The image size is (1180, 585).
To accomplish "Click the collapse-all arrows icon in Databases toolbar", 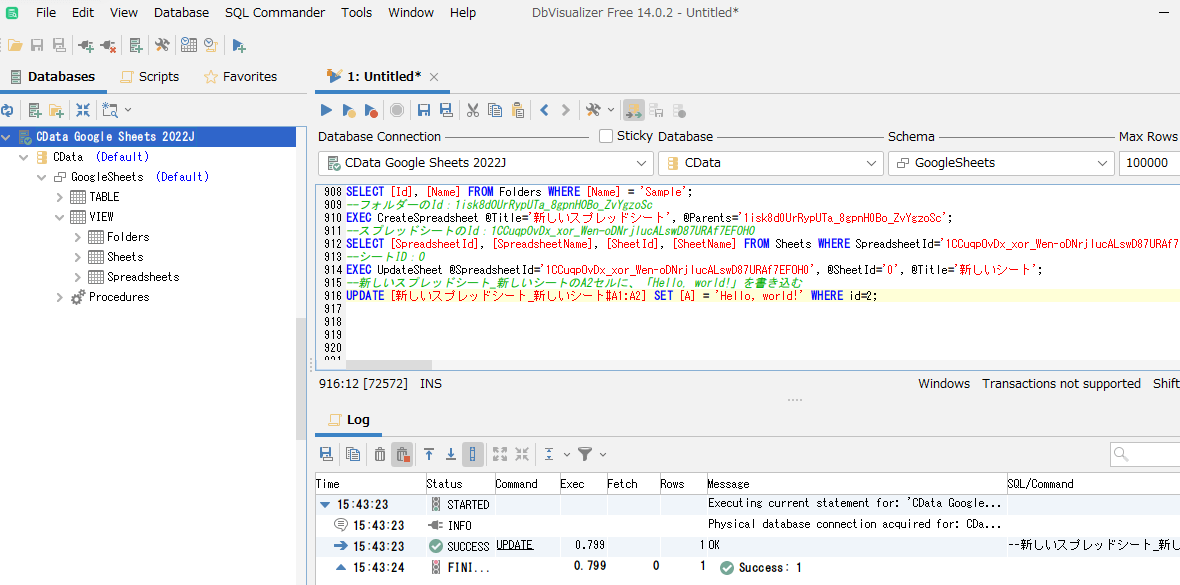I will point(83,110).
